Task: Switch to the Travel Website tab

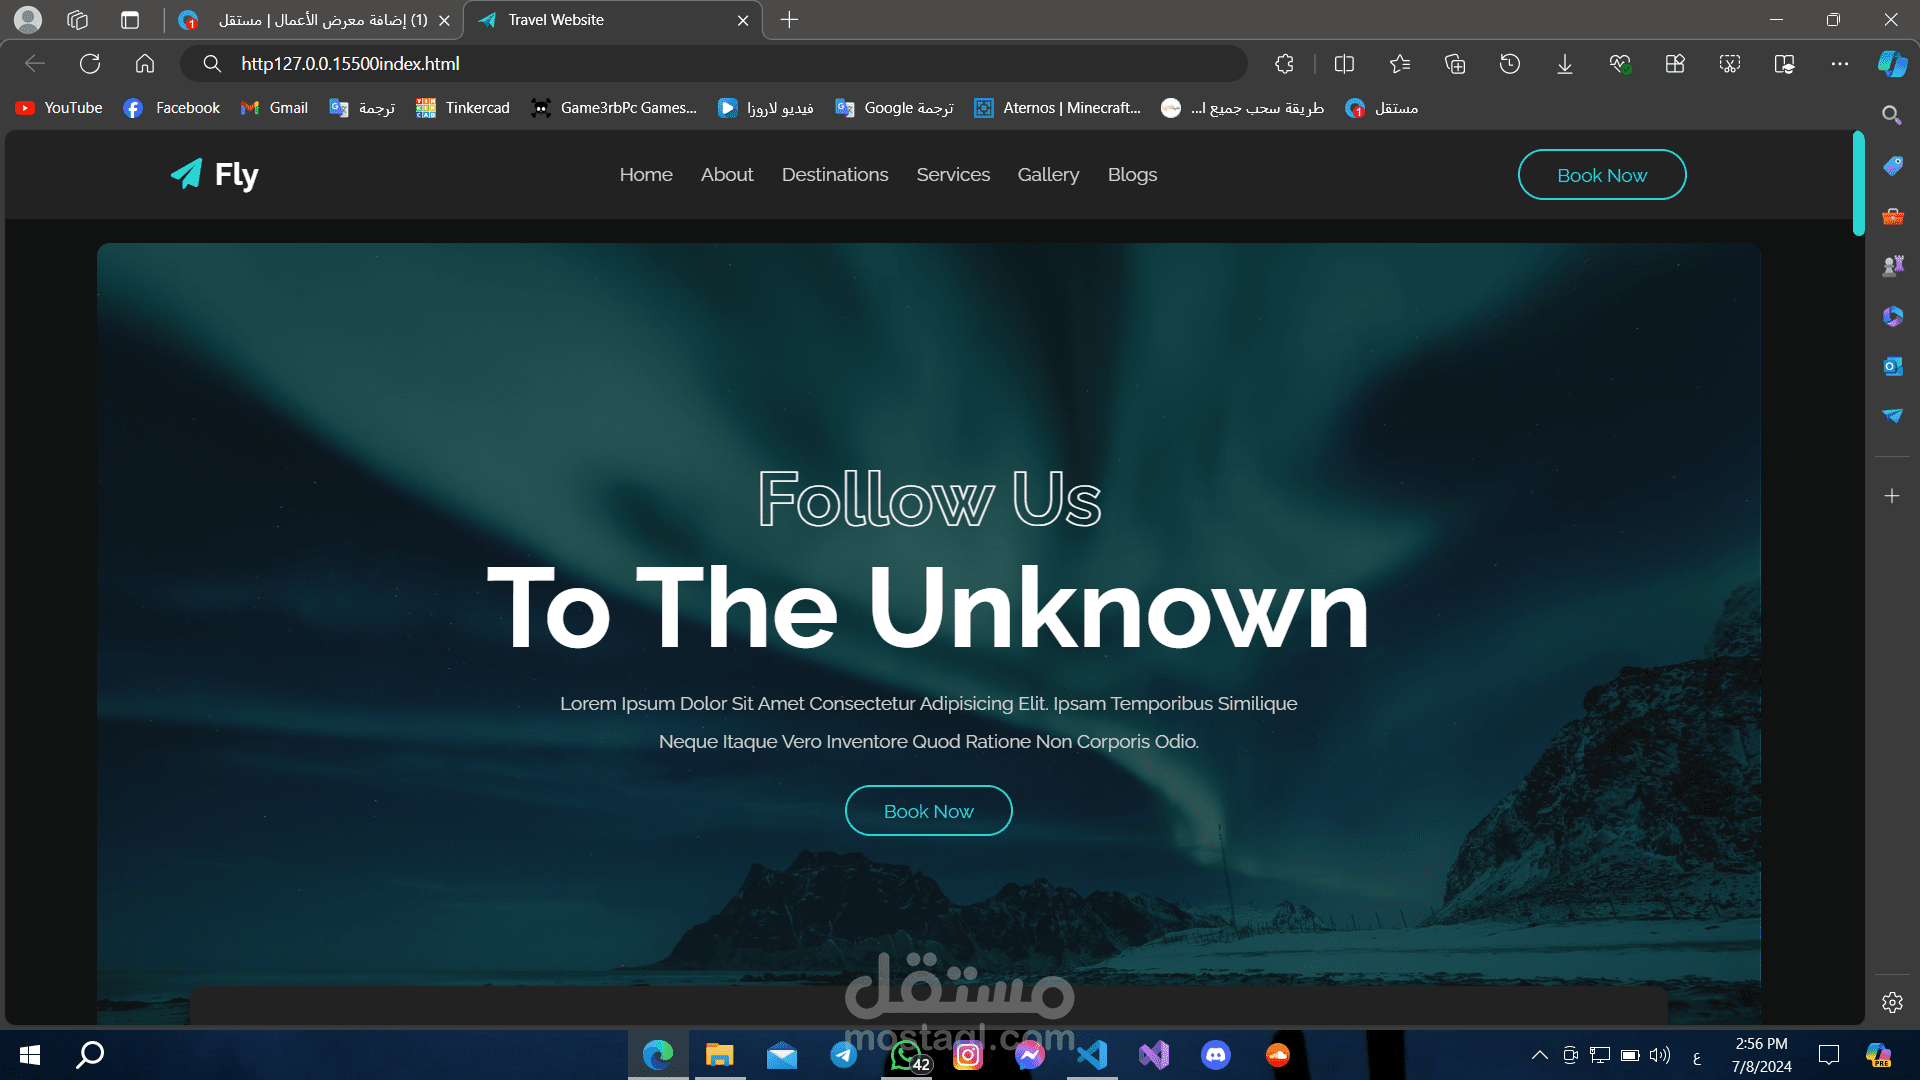Action: 612,20
